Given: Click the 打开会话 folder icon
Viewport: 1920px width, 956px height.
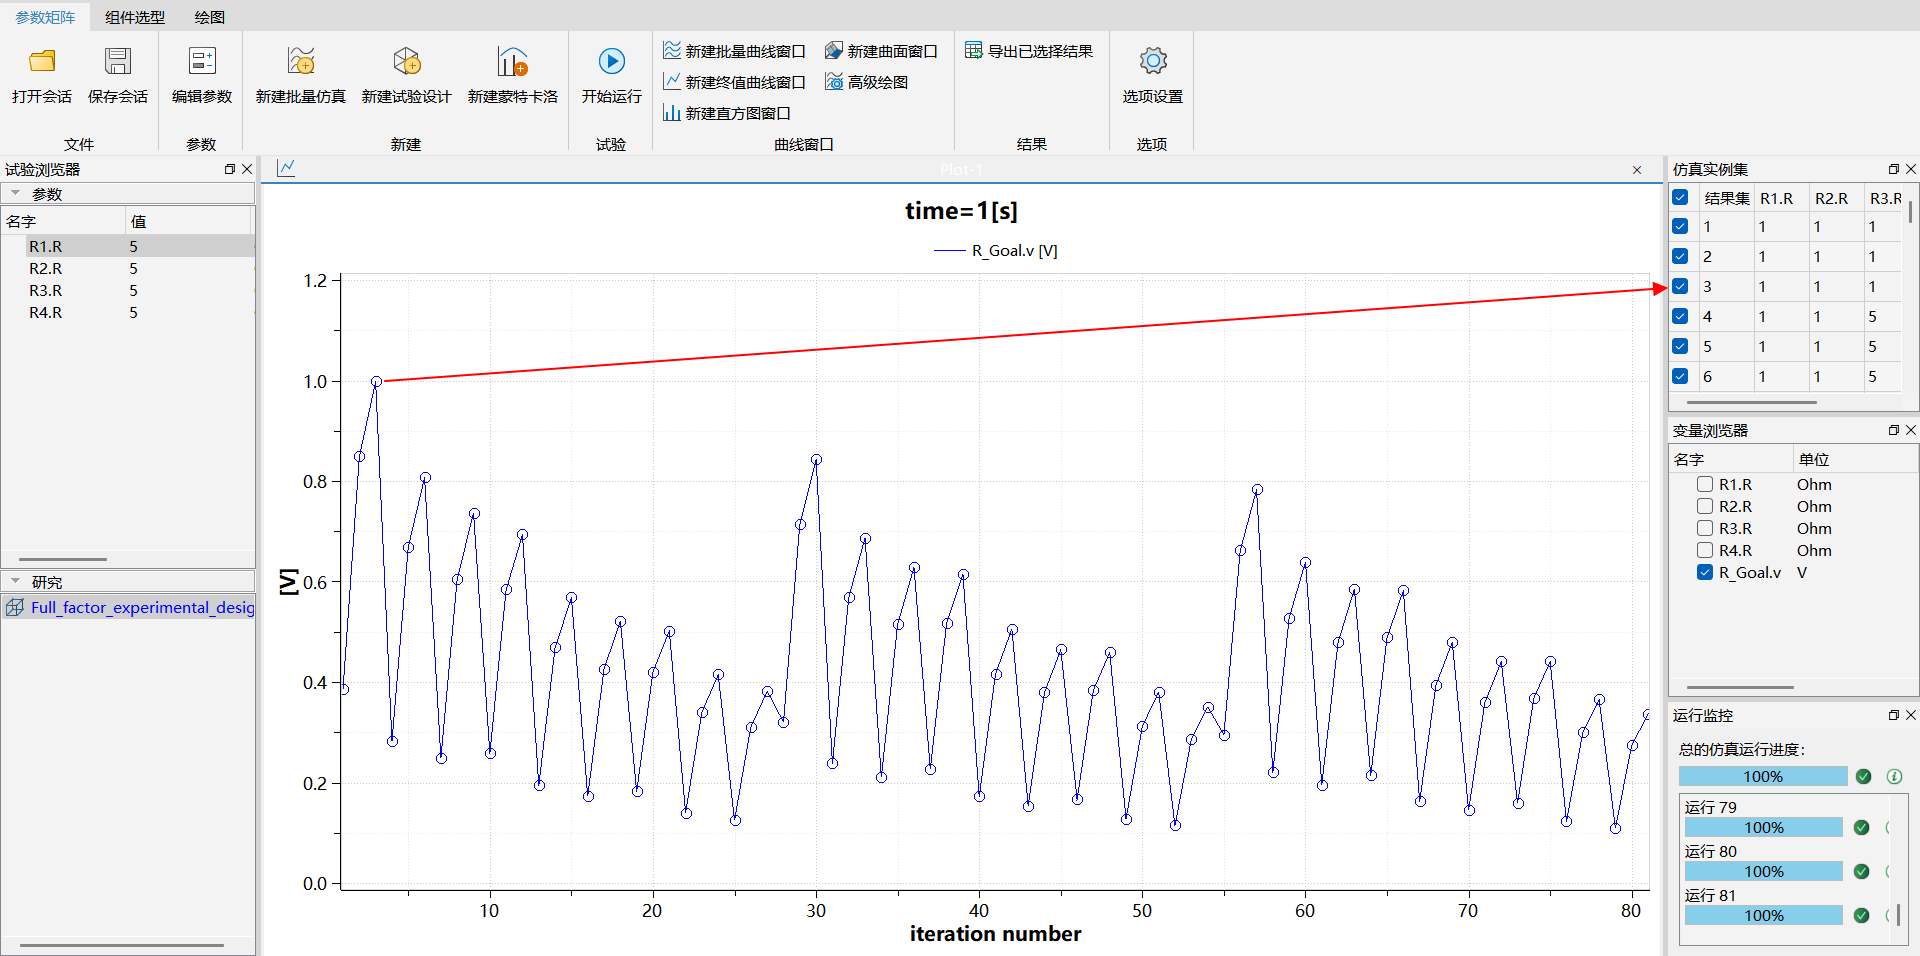Looking at the screenshot, I should click(42, 62).
